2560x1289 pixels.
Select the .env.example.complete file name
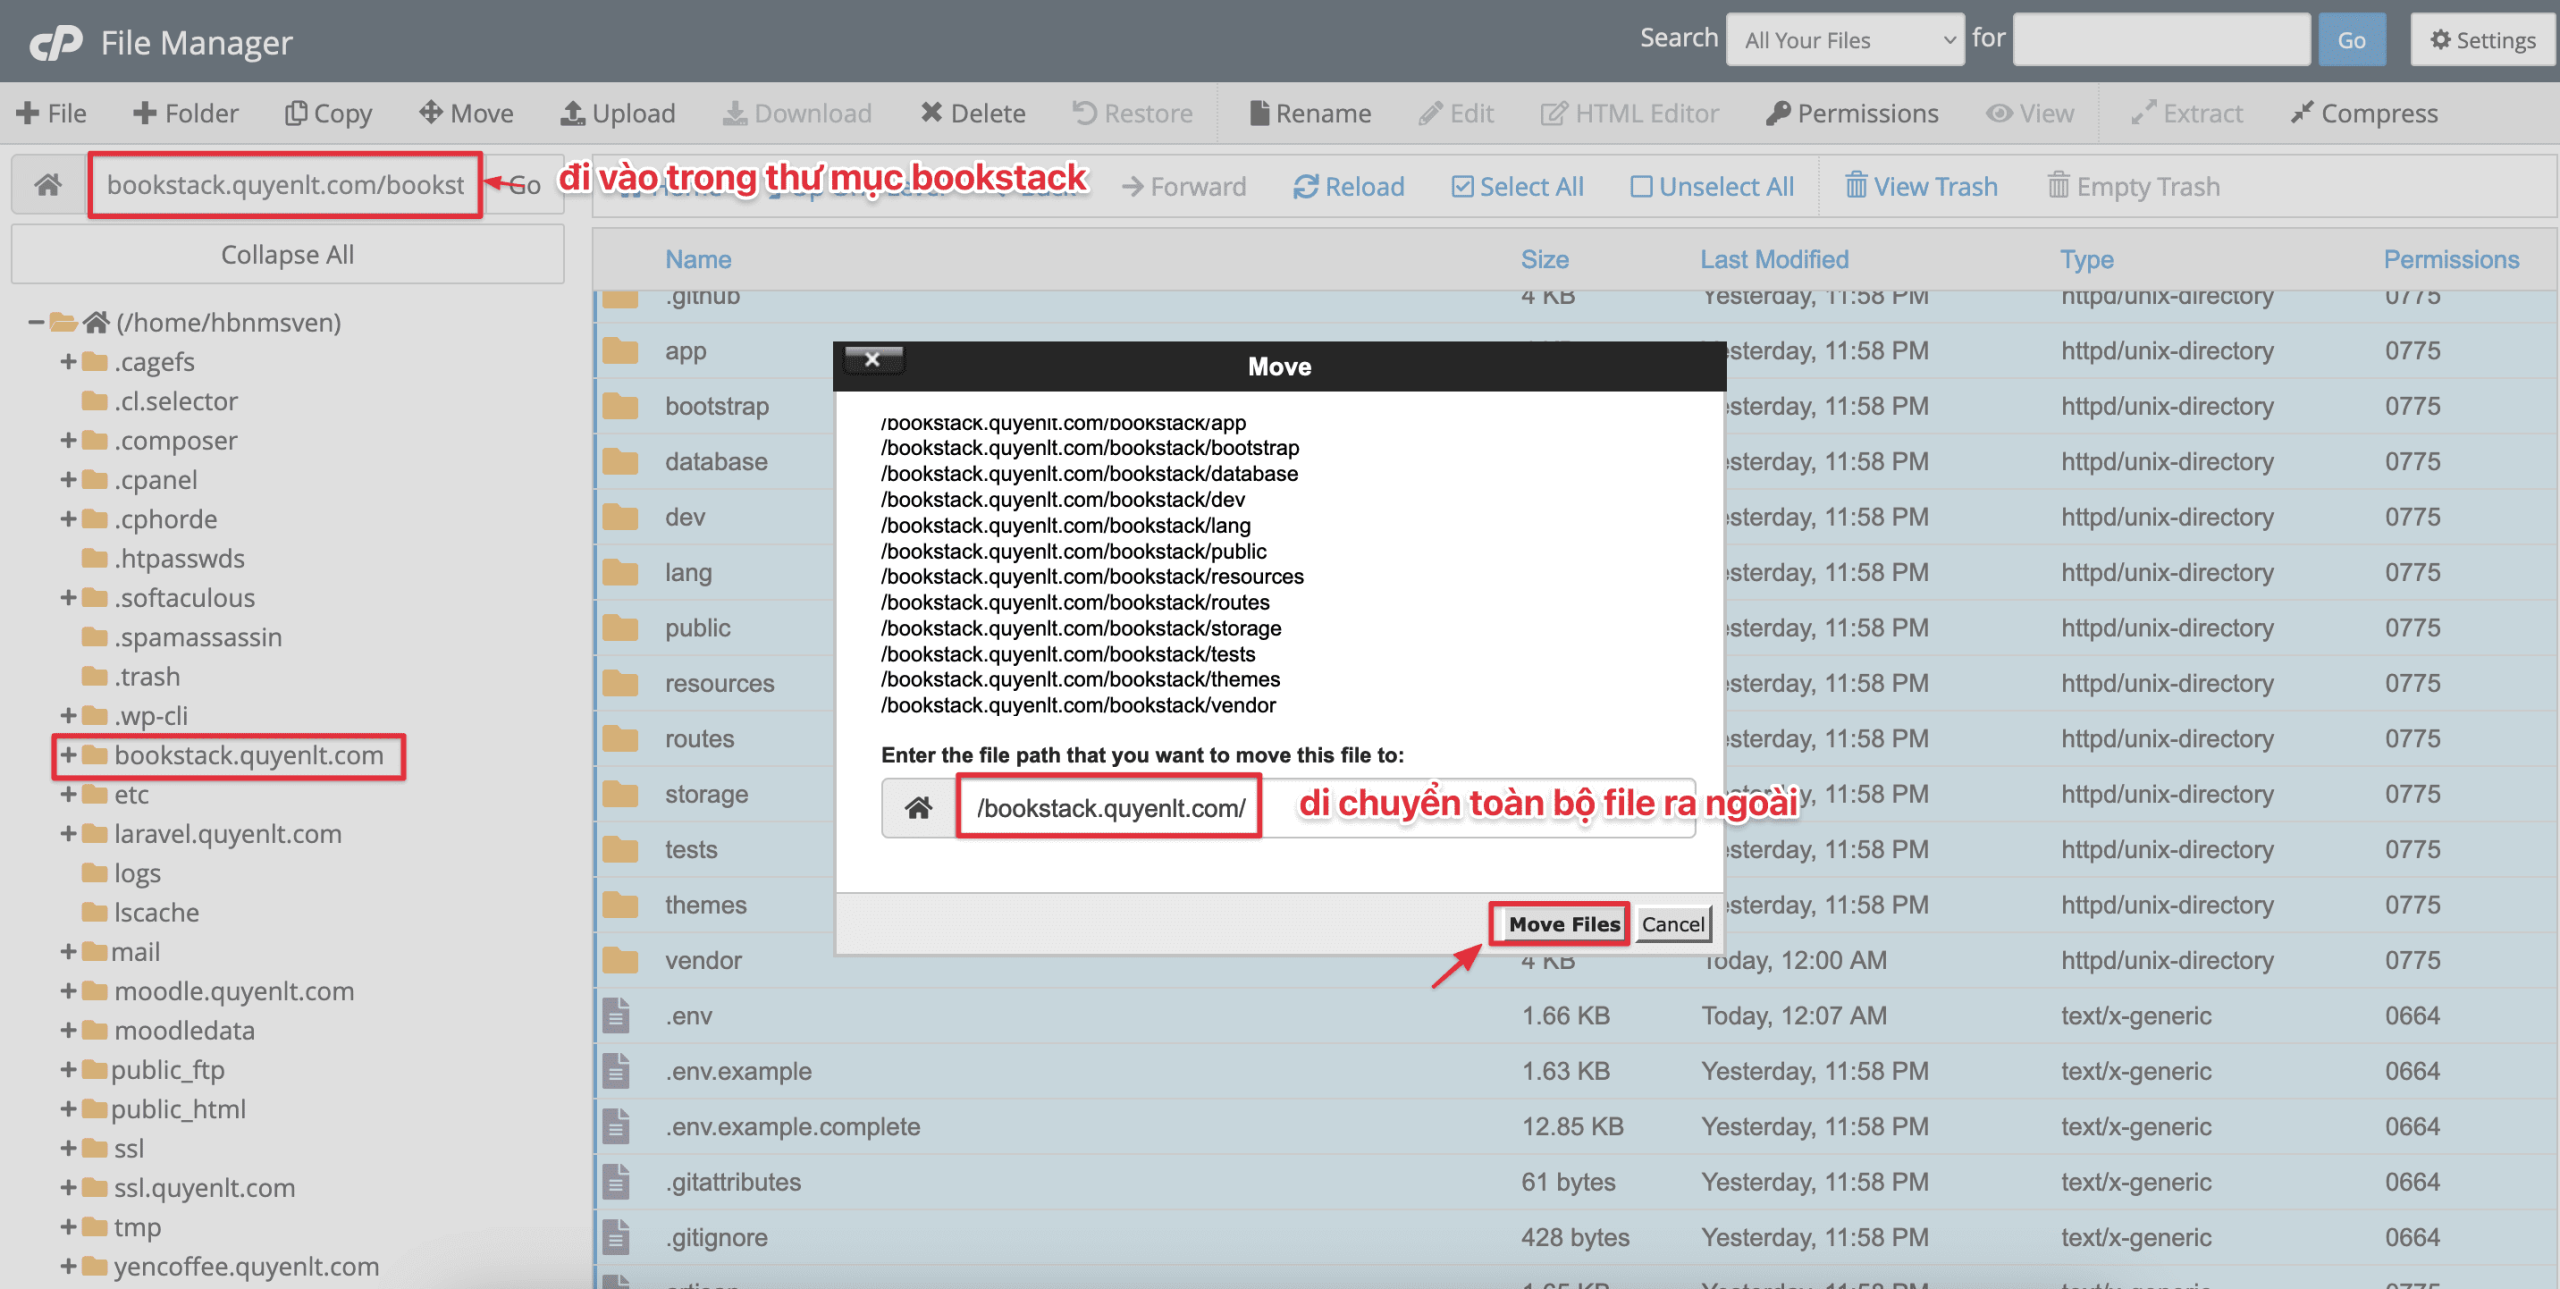pos(793,1127)
